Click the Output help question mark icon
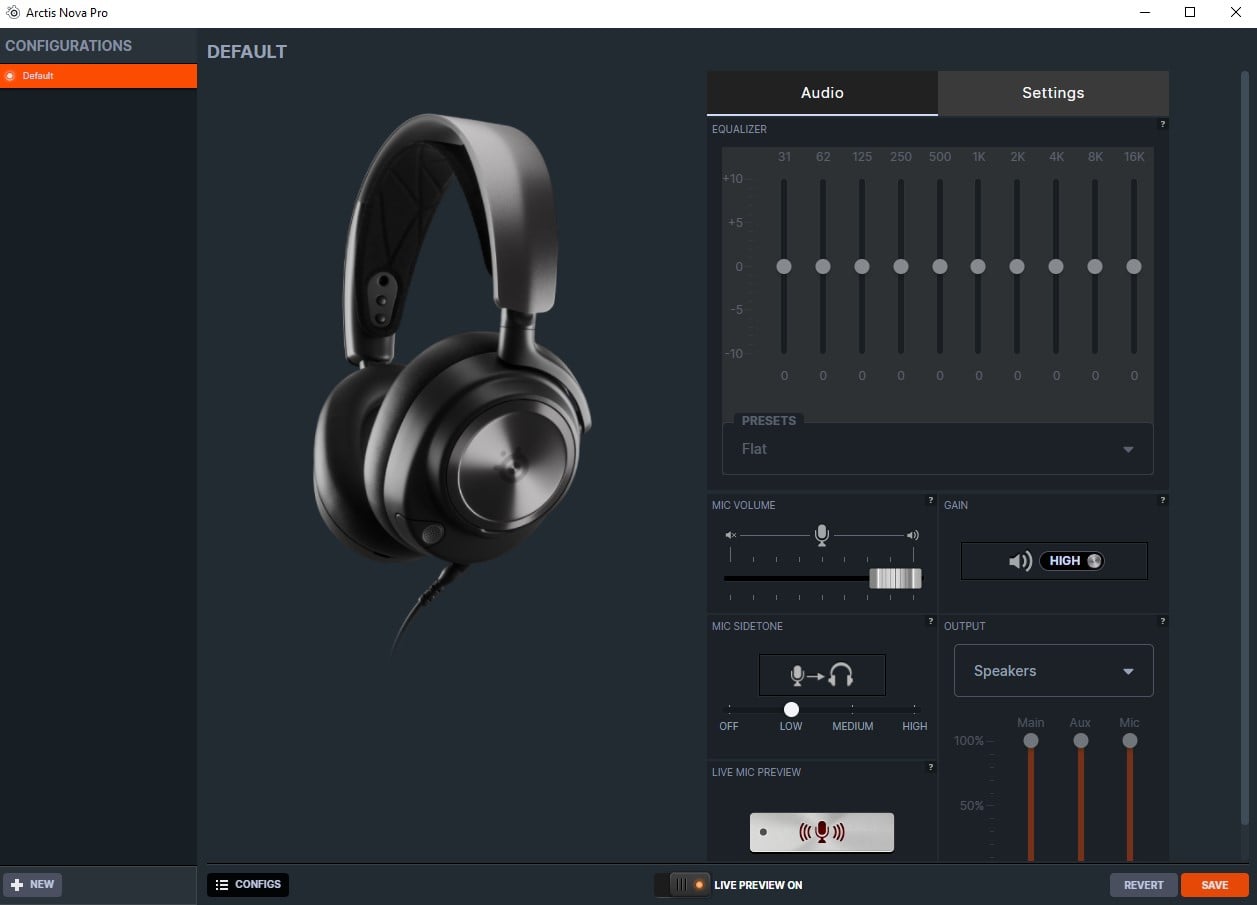1257x905 pixels. click(x=1162, y=621)
